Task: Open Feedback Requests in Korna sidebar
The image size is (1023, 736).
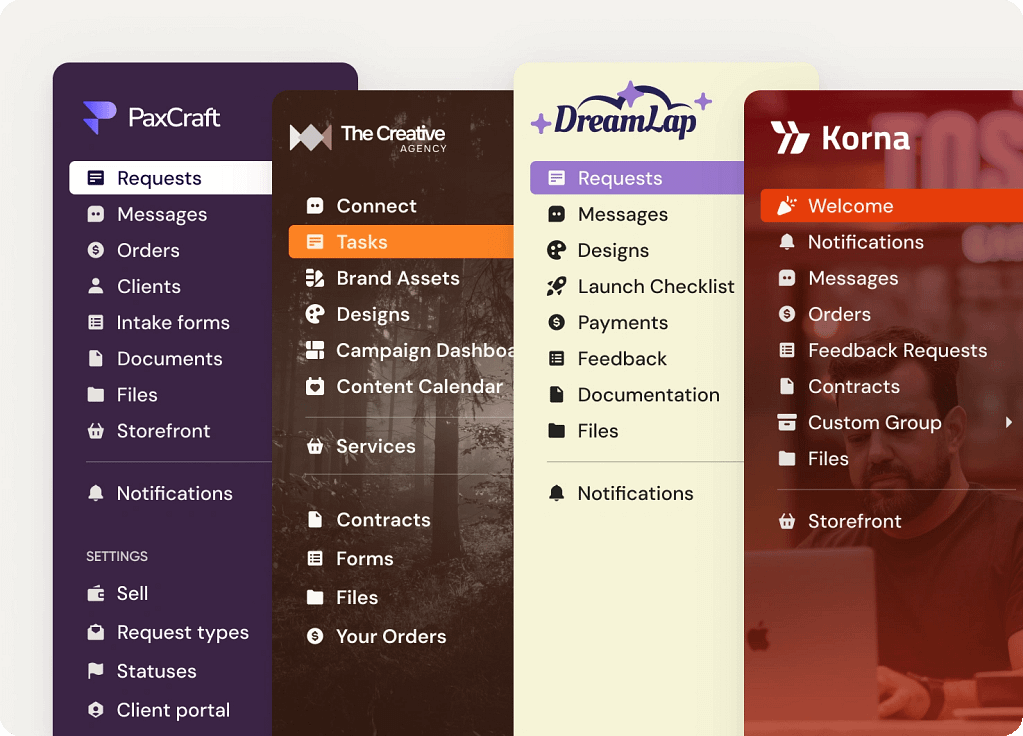Action: 898,350
